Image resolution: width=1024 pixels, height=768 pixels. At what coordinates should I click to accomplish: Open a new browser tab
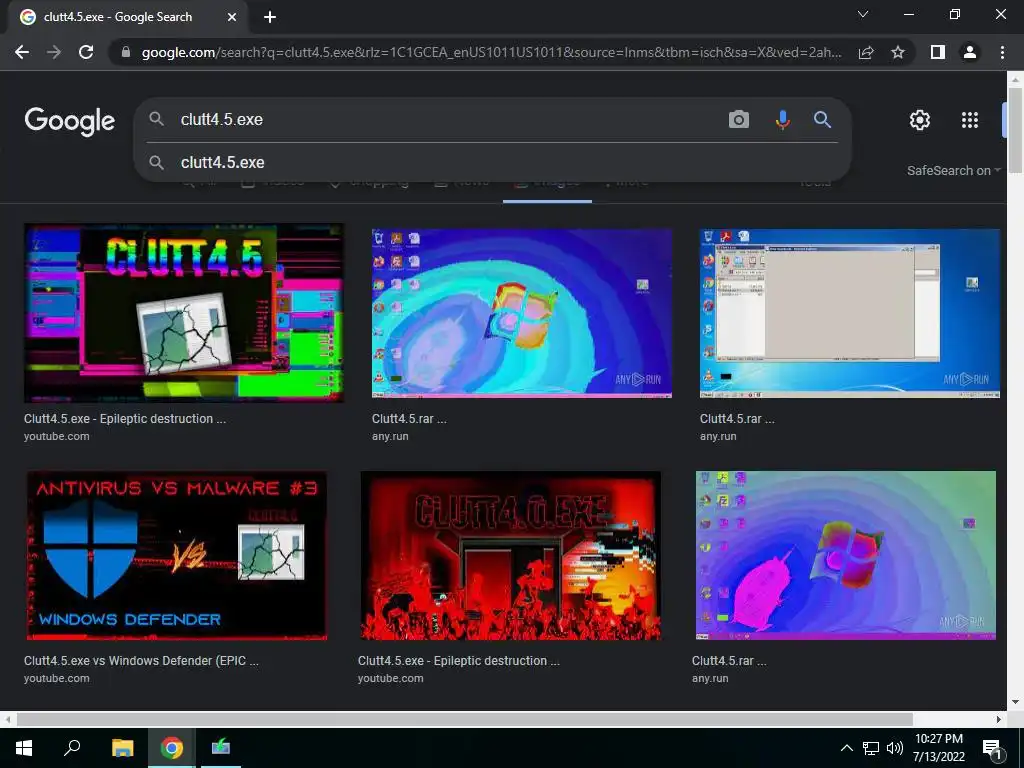270,17
